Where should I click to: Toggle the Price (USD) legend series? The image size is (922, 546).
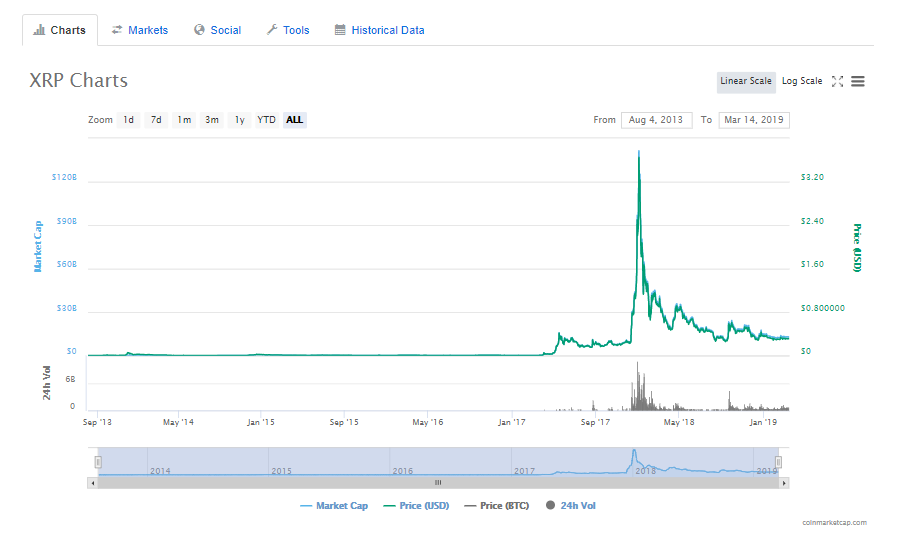point(416,505)
